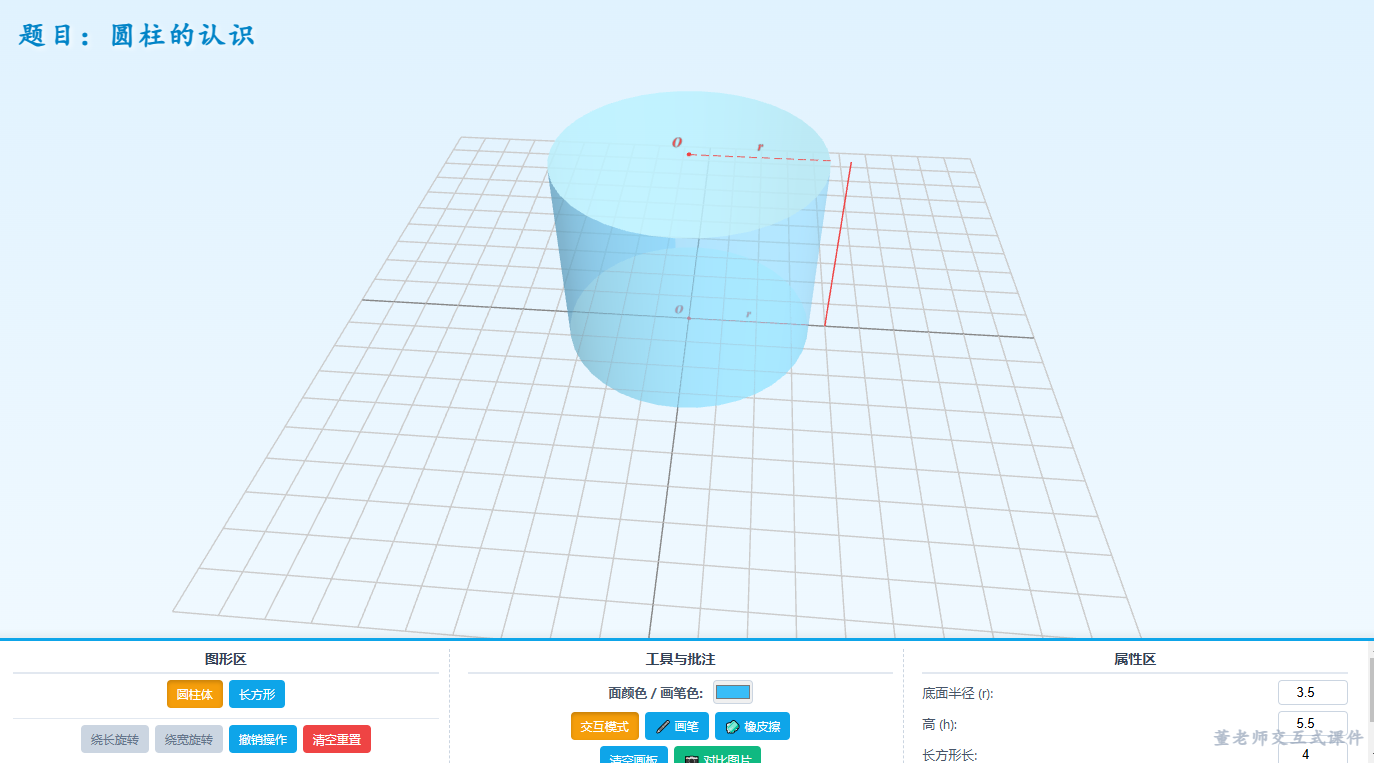This screenshot has height=763, width=1374.
Task: Select the 橡皮擦 eraser tool
Action: point(752,726)
